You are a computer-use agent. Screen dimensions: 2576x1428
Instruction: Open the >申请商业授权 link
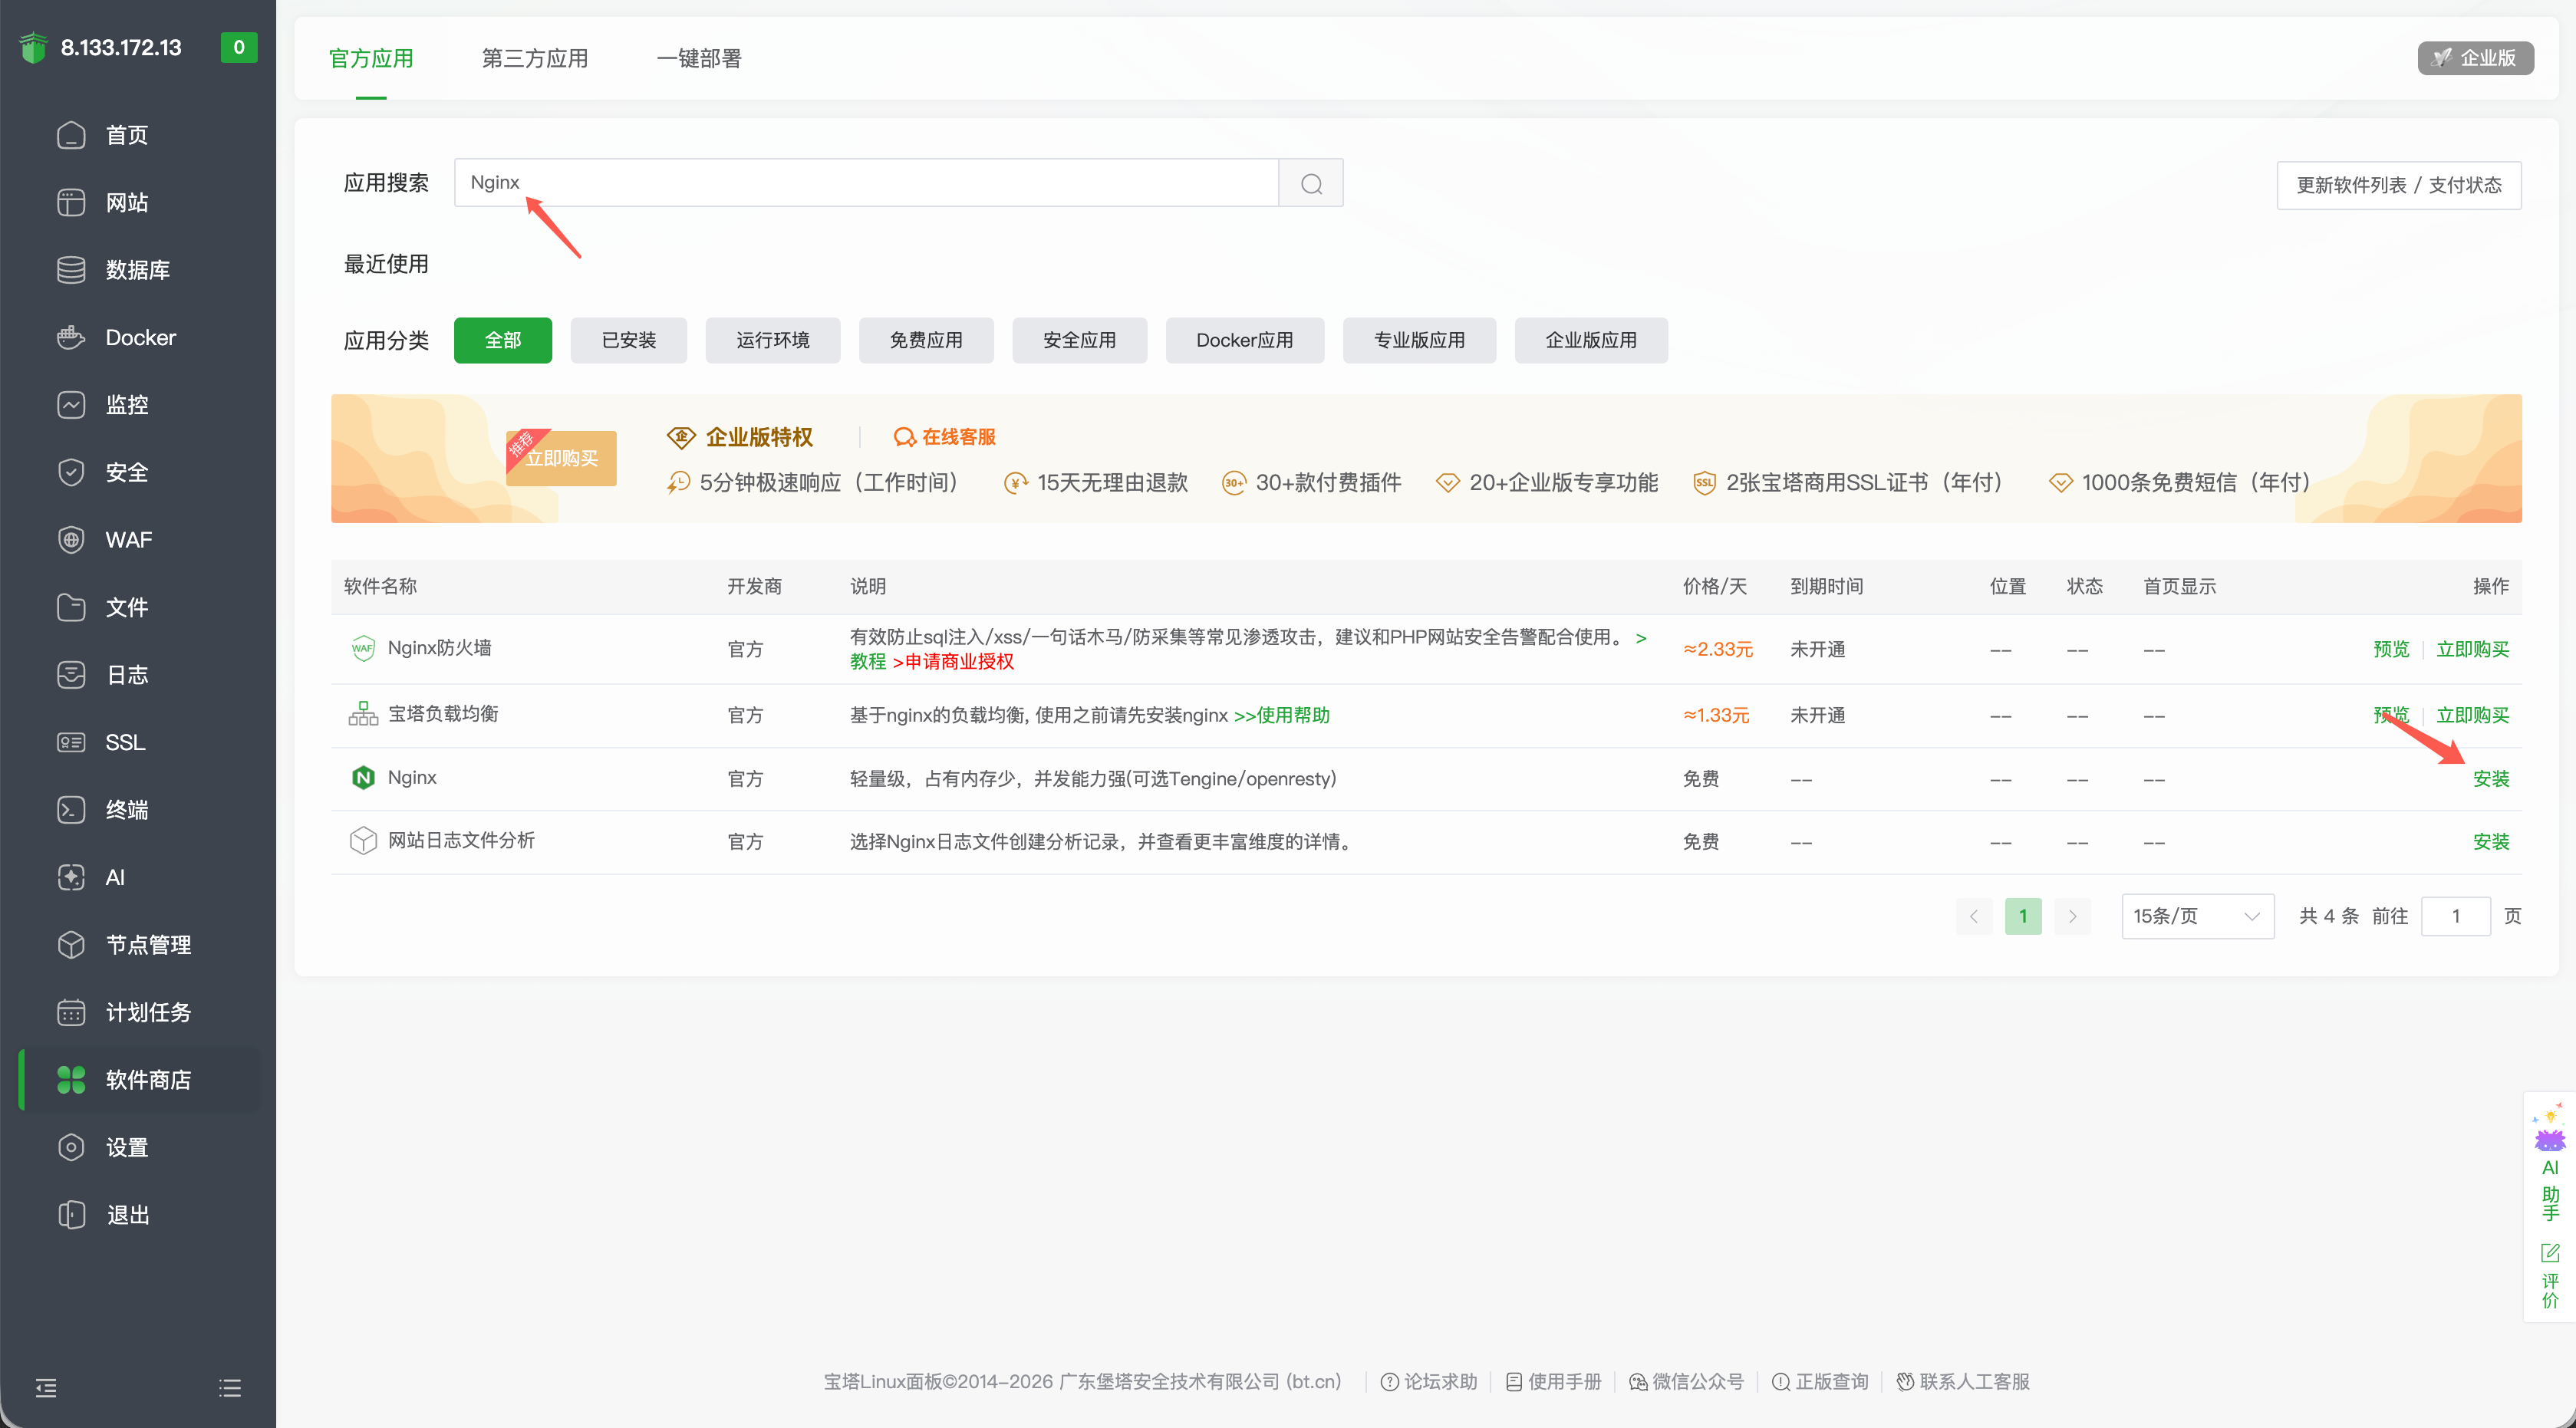click(953, 661)
